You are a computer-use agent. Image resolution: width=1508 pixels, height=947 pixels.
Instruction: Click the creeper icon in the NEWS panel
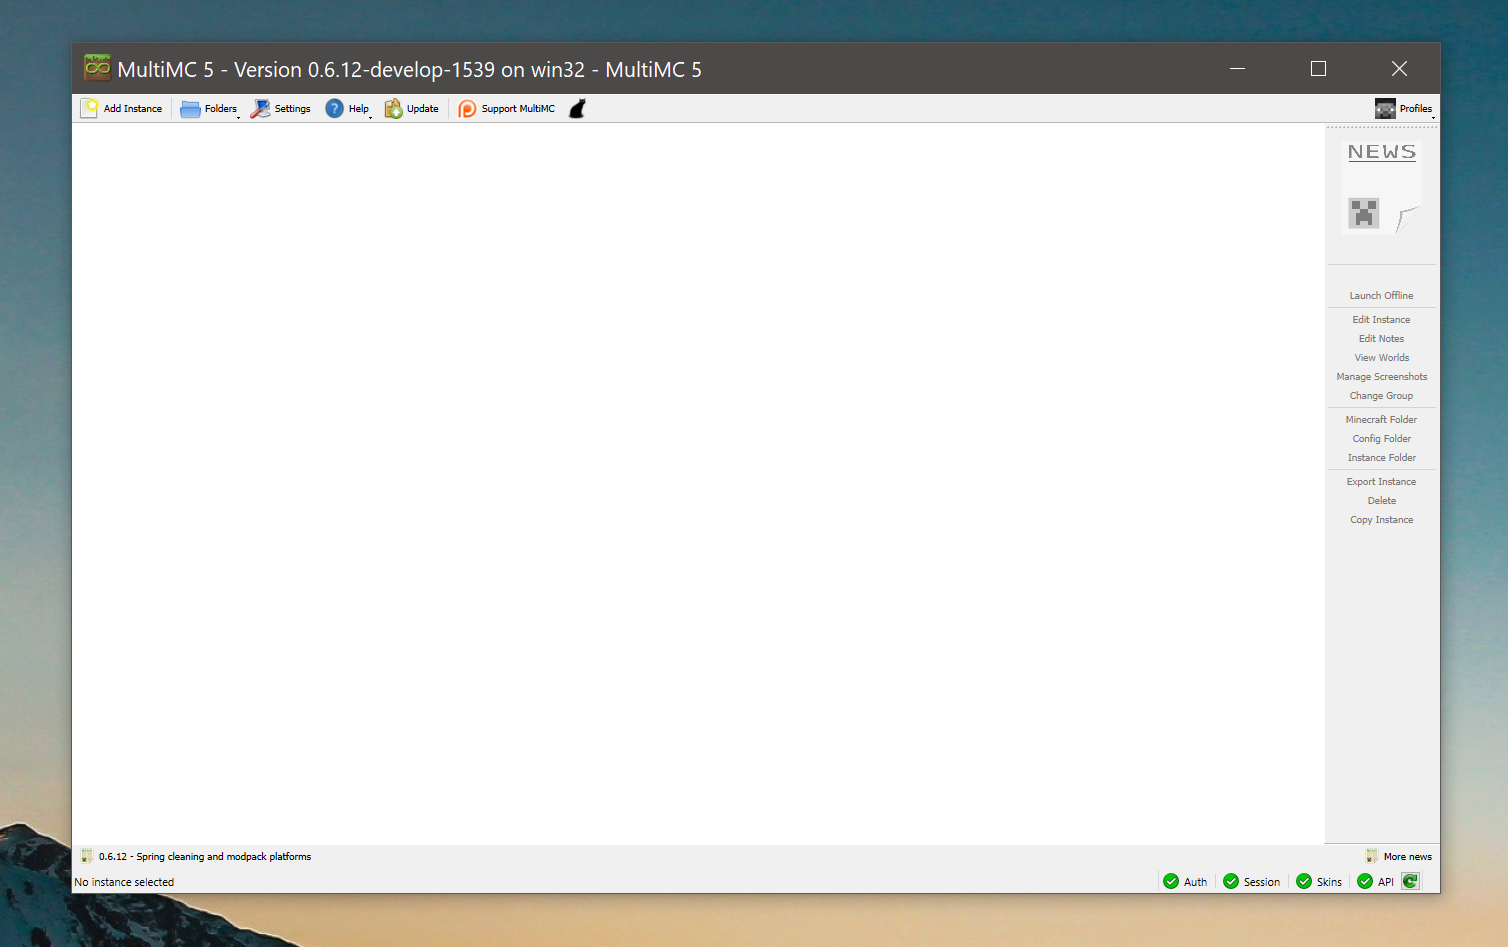click(x=1363, y=212)
